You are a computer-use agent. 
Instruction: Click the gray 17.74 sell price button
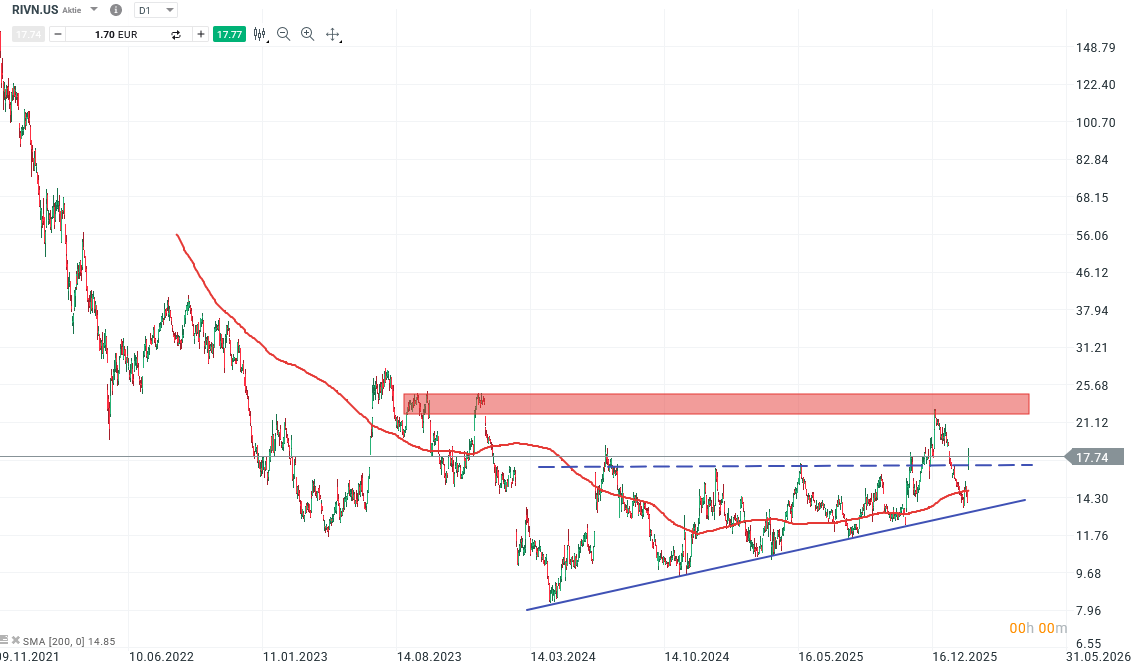point(26,33)
